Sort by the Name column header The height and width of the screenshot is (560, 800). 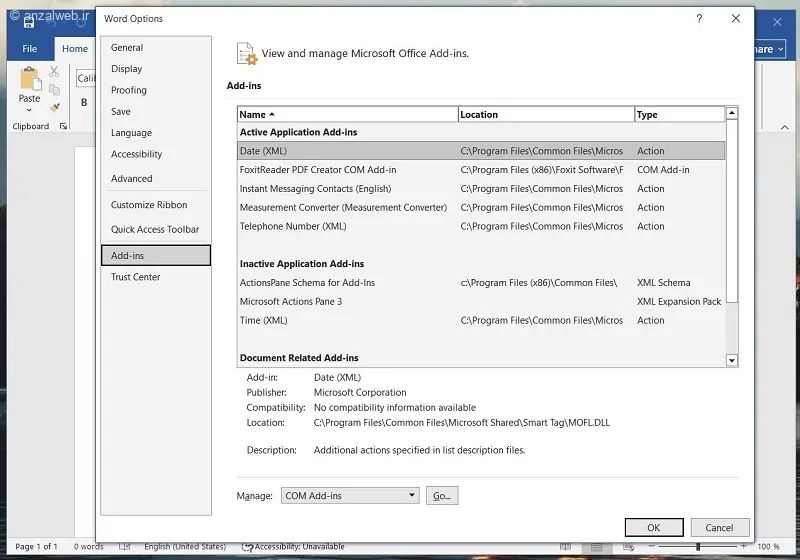coord(347,115)
